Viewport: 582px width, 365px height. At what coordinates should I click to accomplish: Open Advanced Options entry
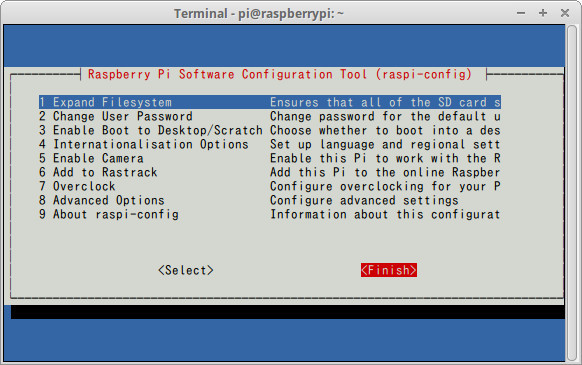(x=101, y=201)
